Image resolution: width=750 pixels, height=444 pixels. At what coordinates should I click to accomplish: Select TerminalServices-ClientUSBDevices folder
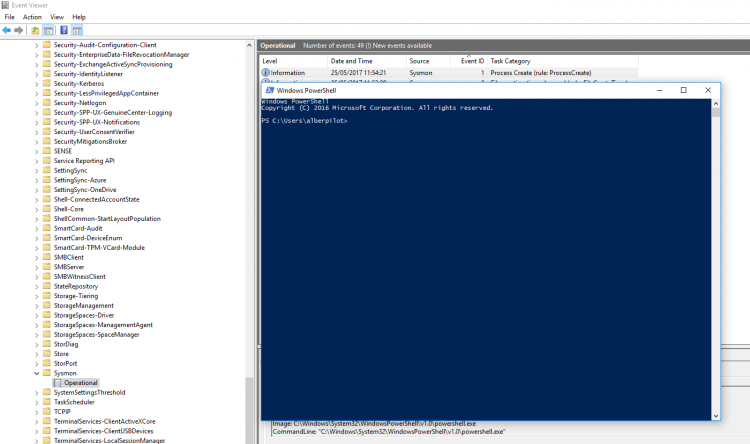point(103,431)
